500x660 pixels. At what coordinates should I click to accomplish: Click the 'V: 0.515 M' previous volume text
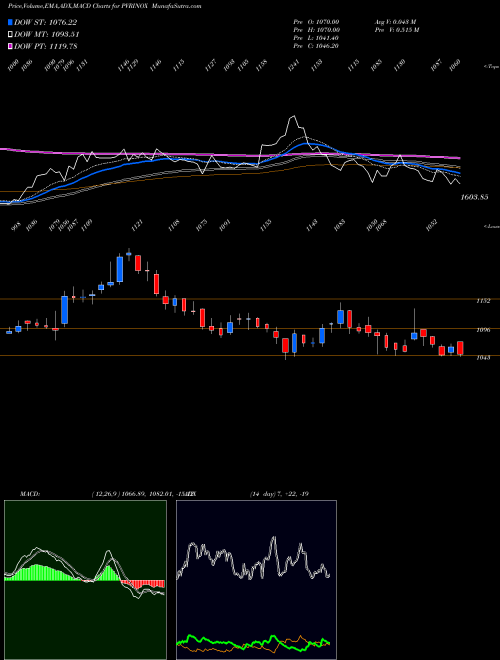pyautogui.click(x=406, y=30)
